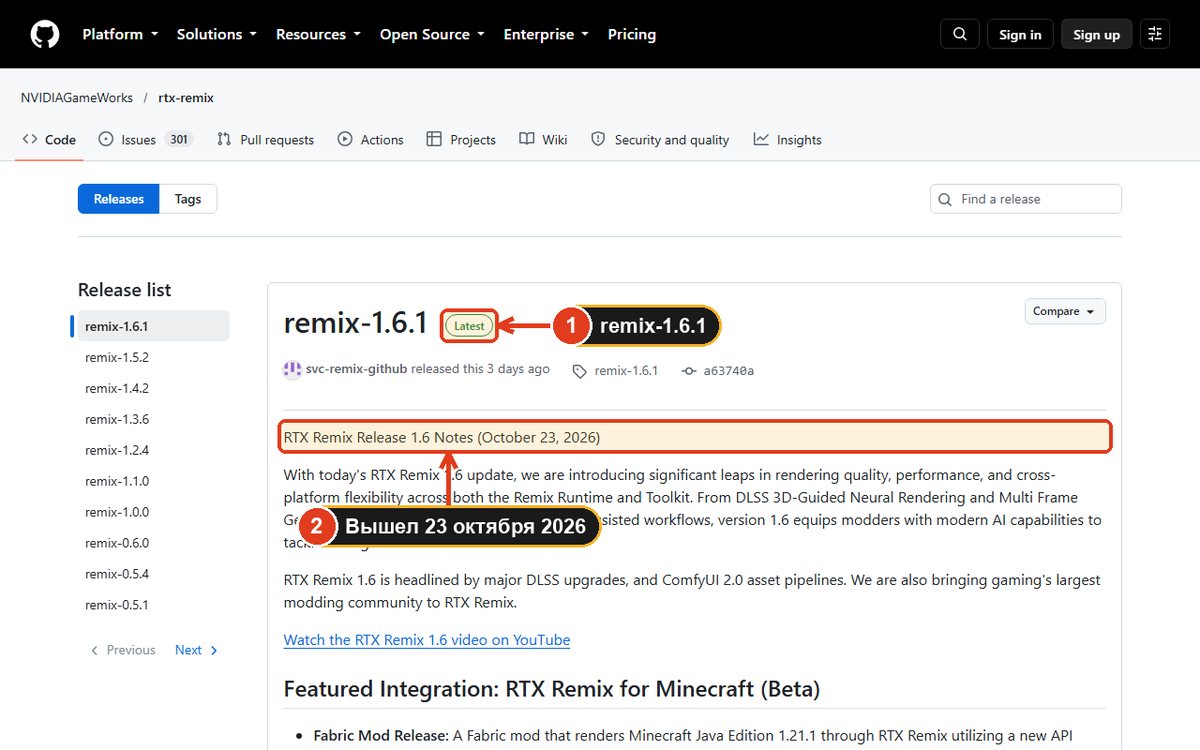
Task: Select remix-1.6.1 in release list
Action: tap(150, 326)
